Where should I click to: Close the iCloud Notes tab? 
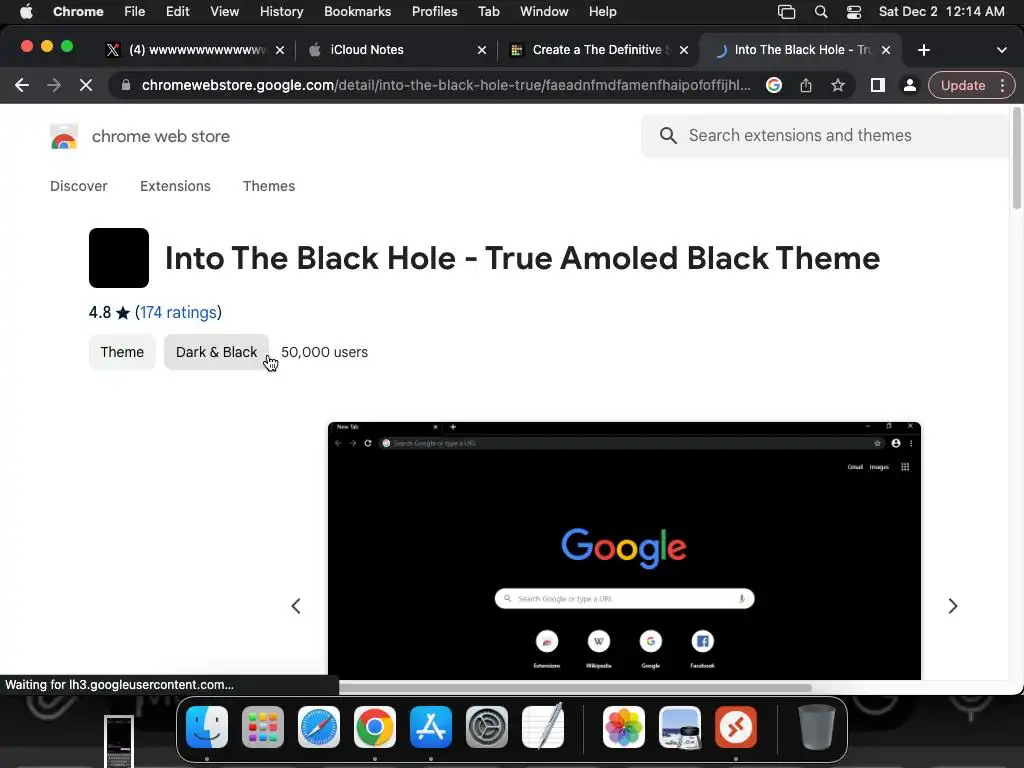482,50
